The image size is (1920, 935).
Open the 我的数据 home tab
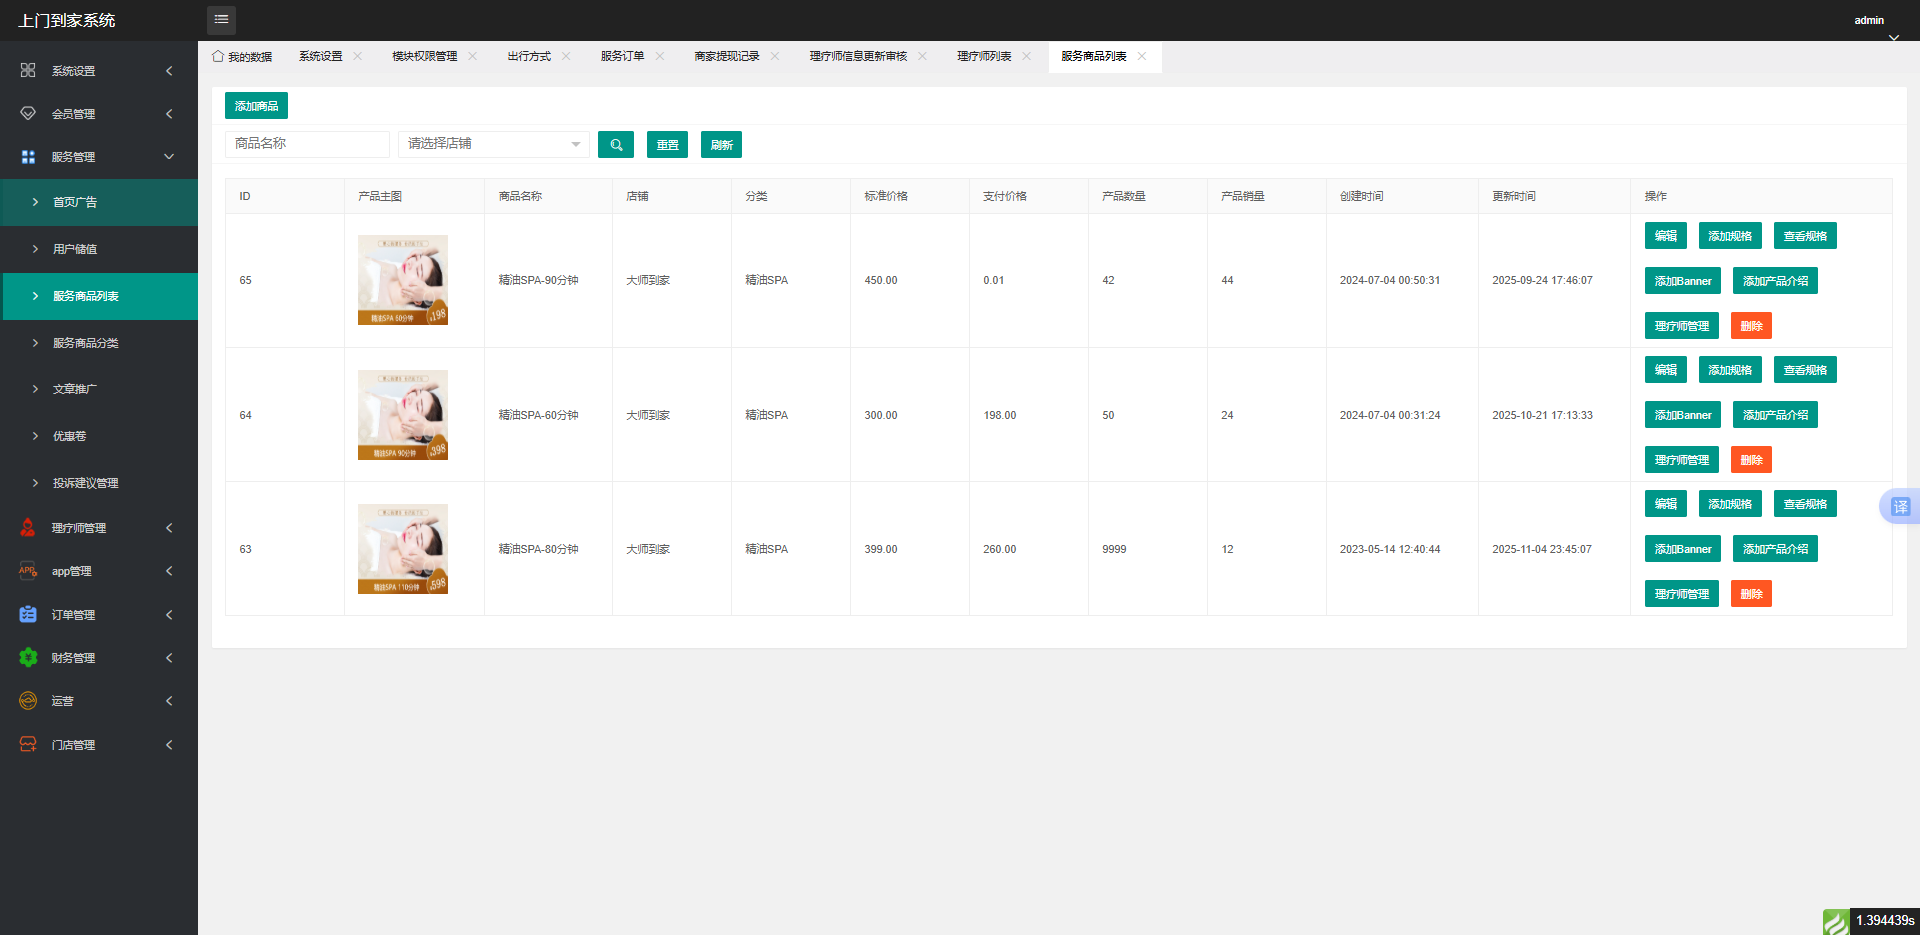242,57
